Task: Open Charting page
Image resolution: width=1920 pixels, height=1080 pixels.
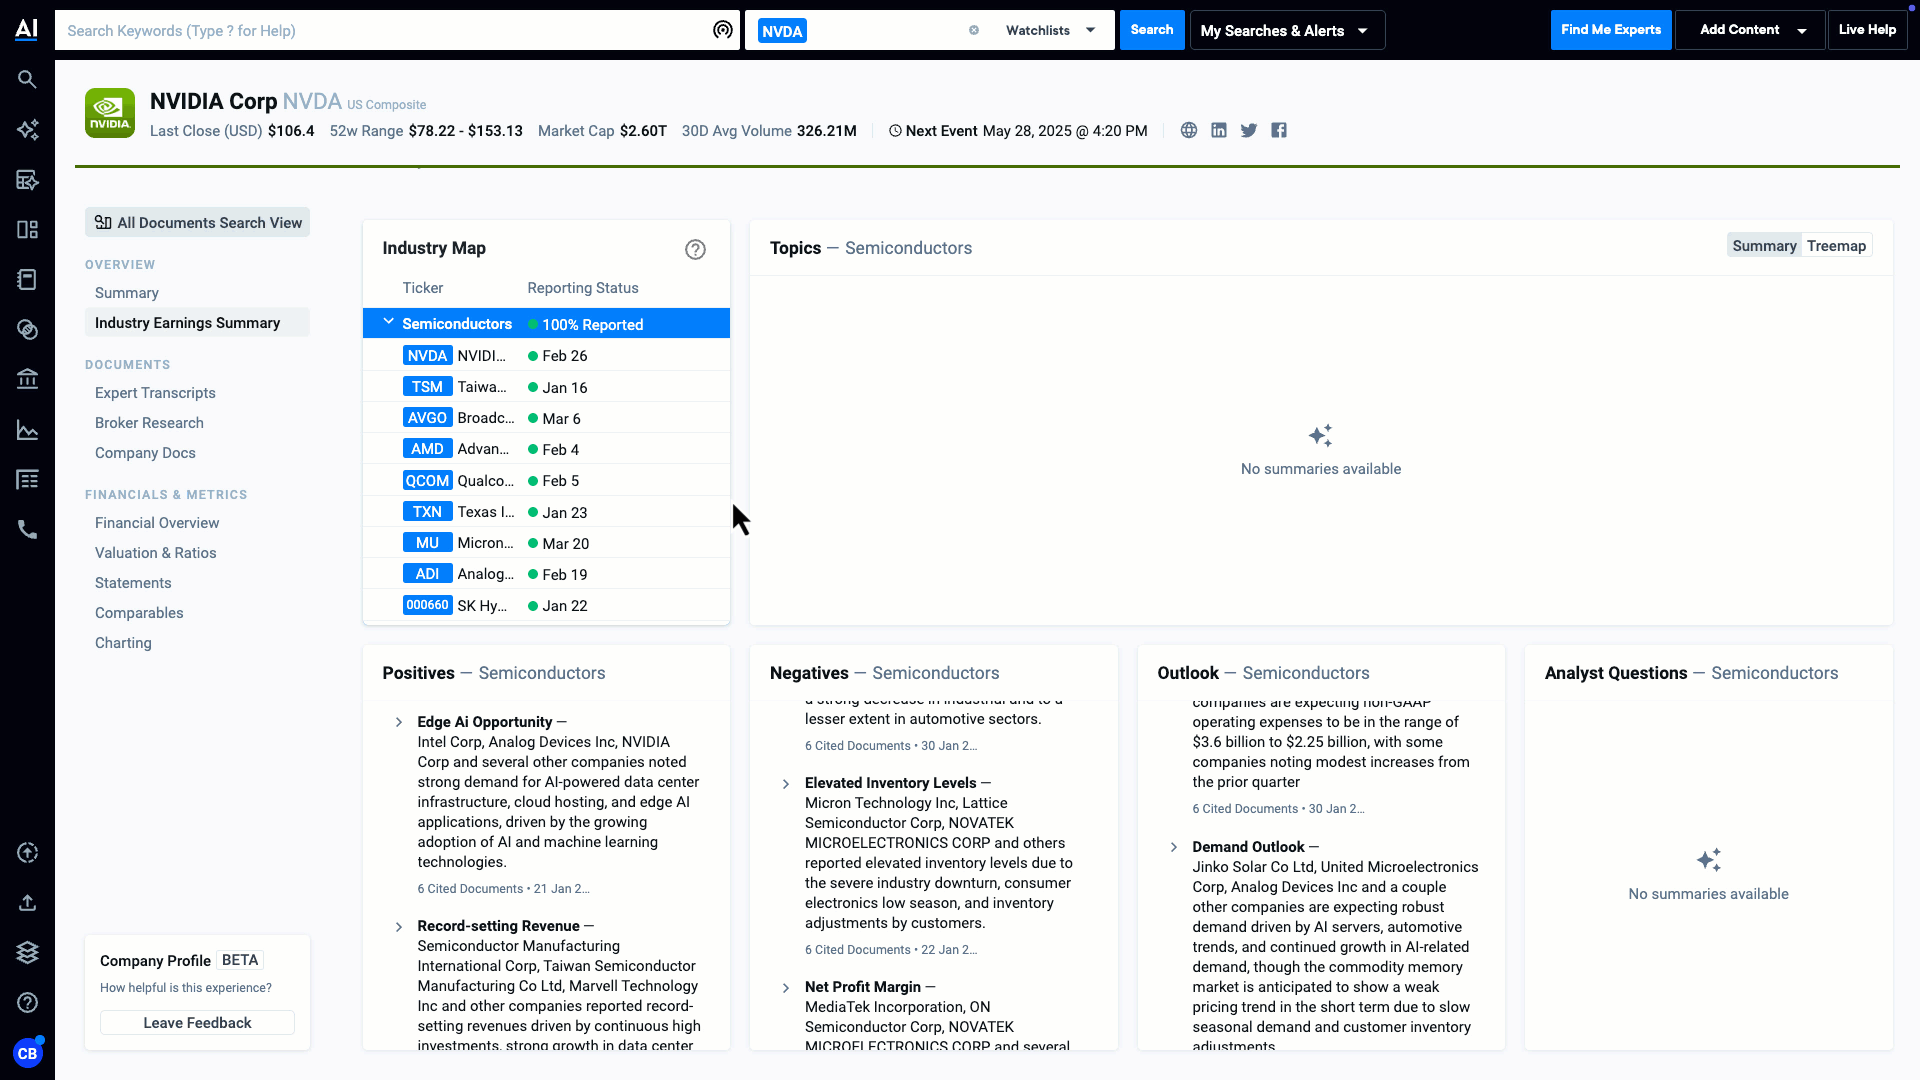Action: (123, 643)
